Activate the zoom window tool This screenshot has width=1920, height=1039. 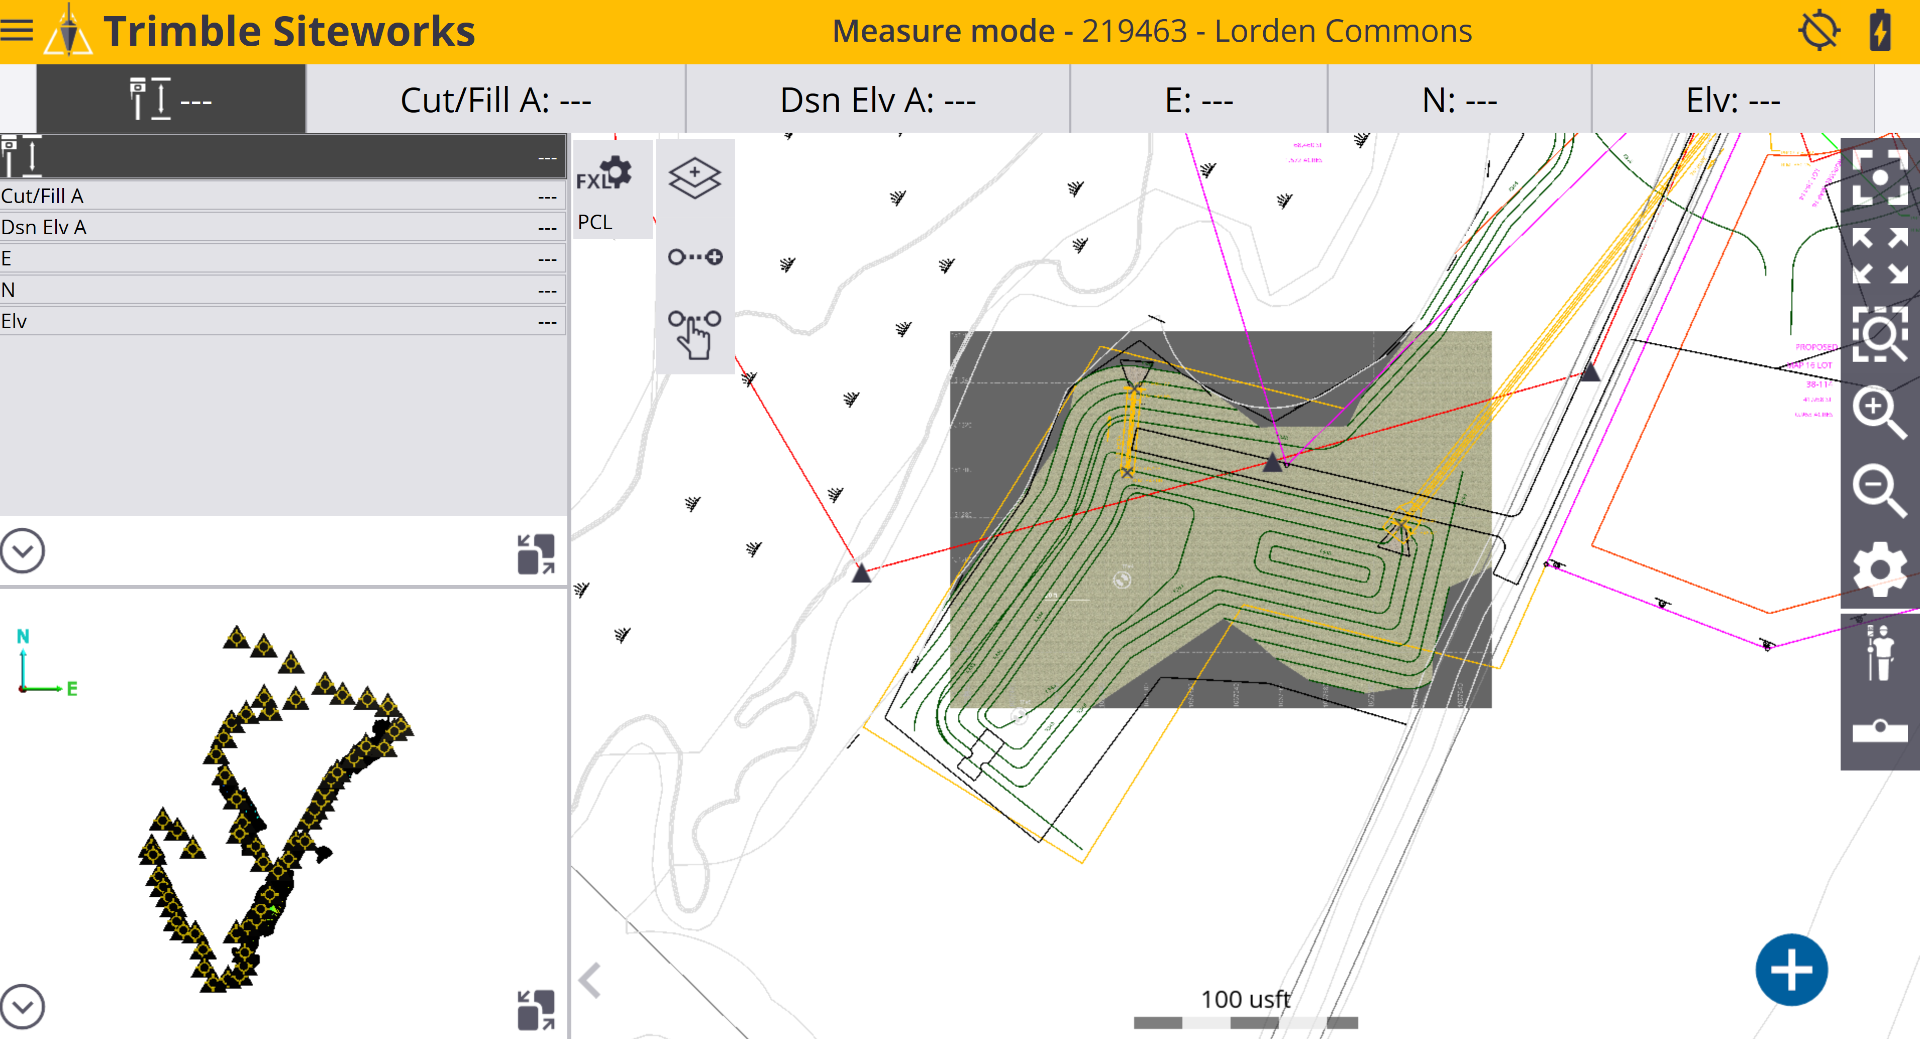pyautogui.click(x=1880, y=333)
